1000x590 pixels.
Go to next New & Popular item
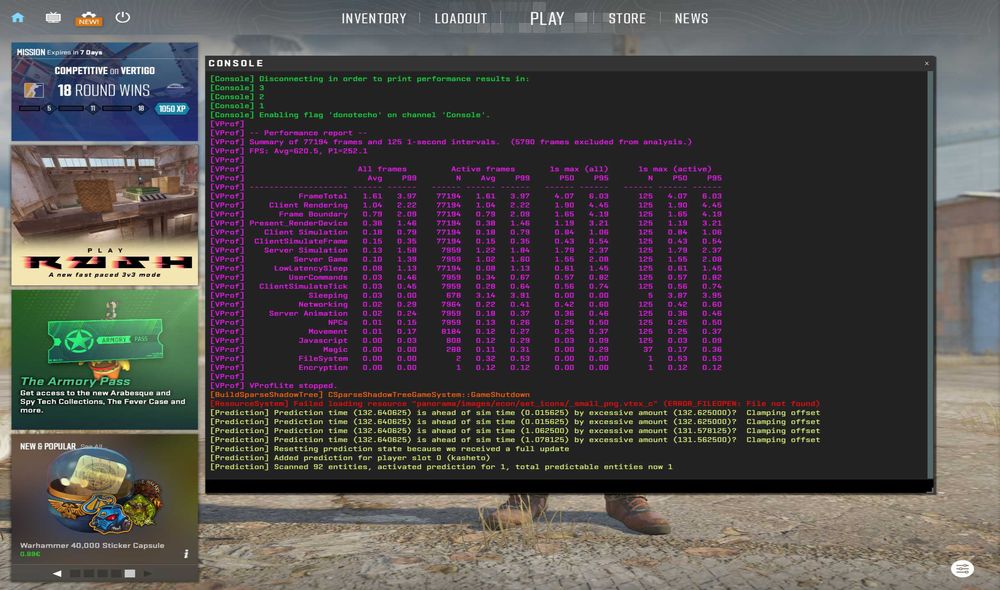[148, 573]
